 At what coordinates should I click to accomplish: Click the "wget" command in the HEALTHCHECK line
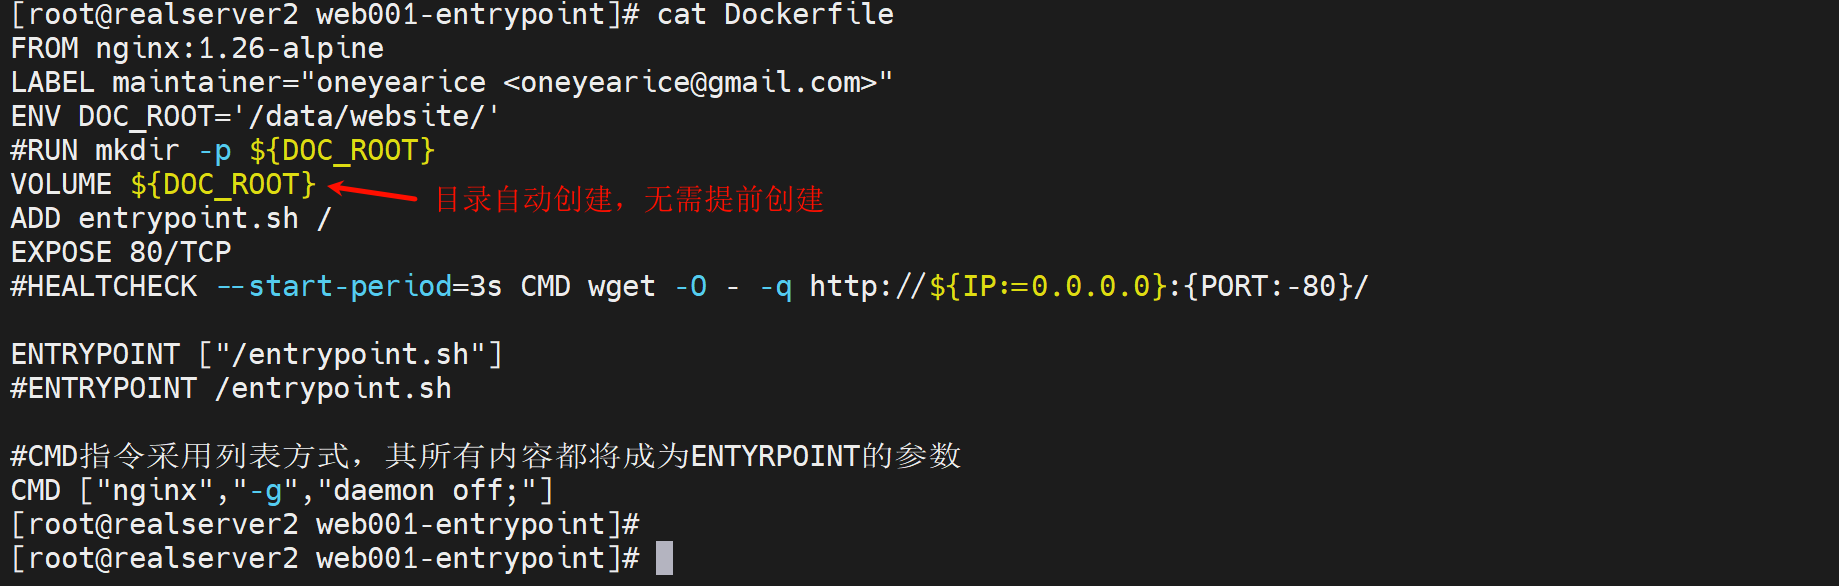tap(621, 286)
